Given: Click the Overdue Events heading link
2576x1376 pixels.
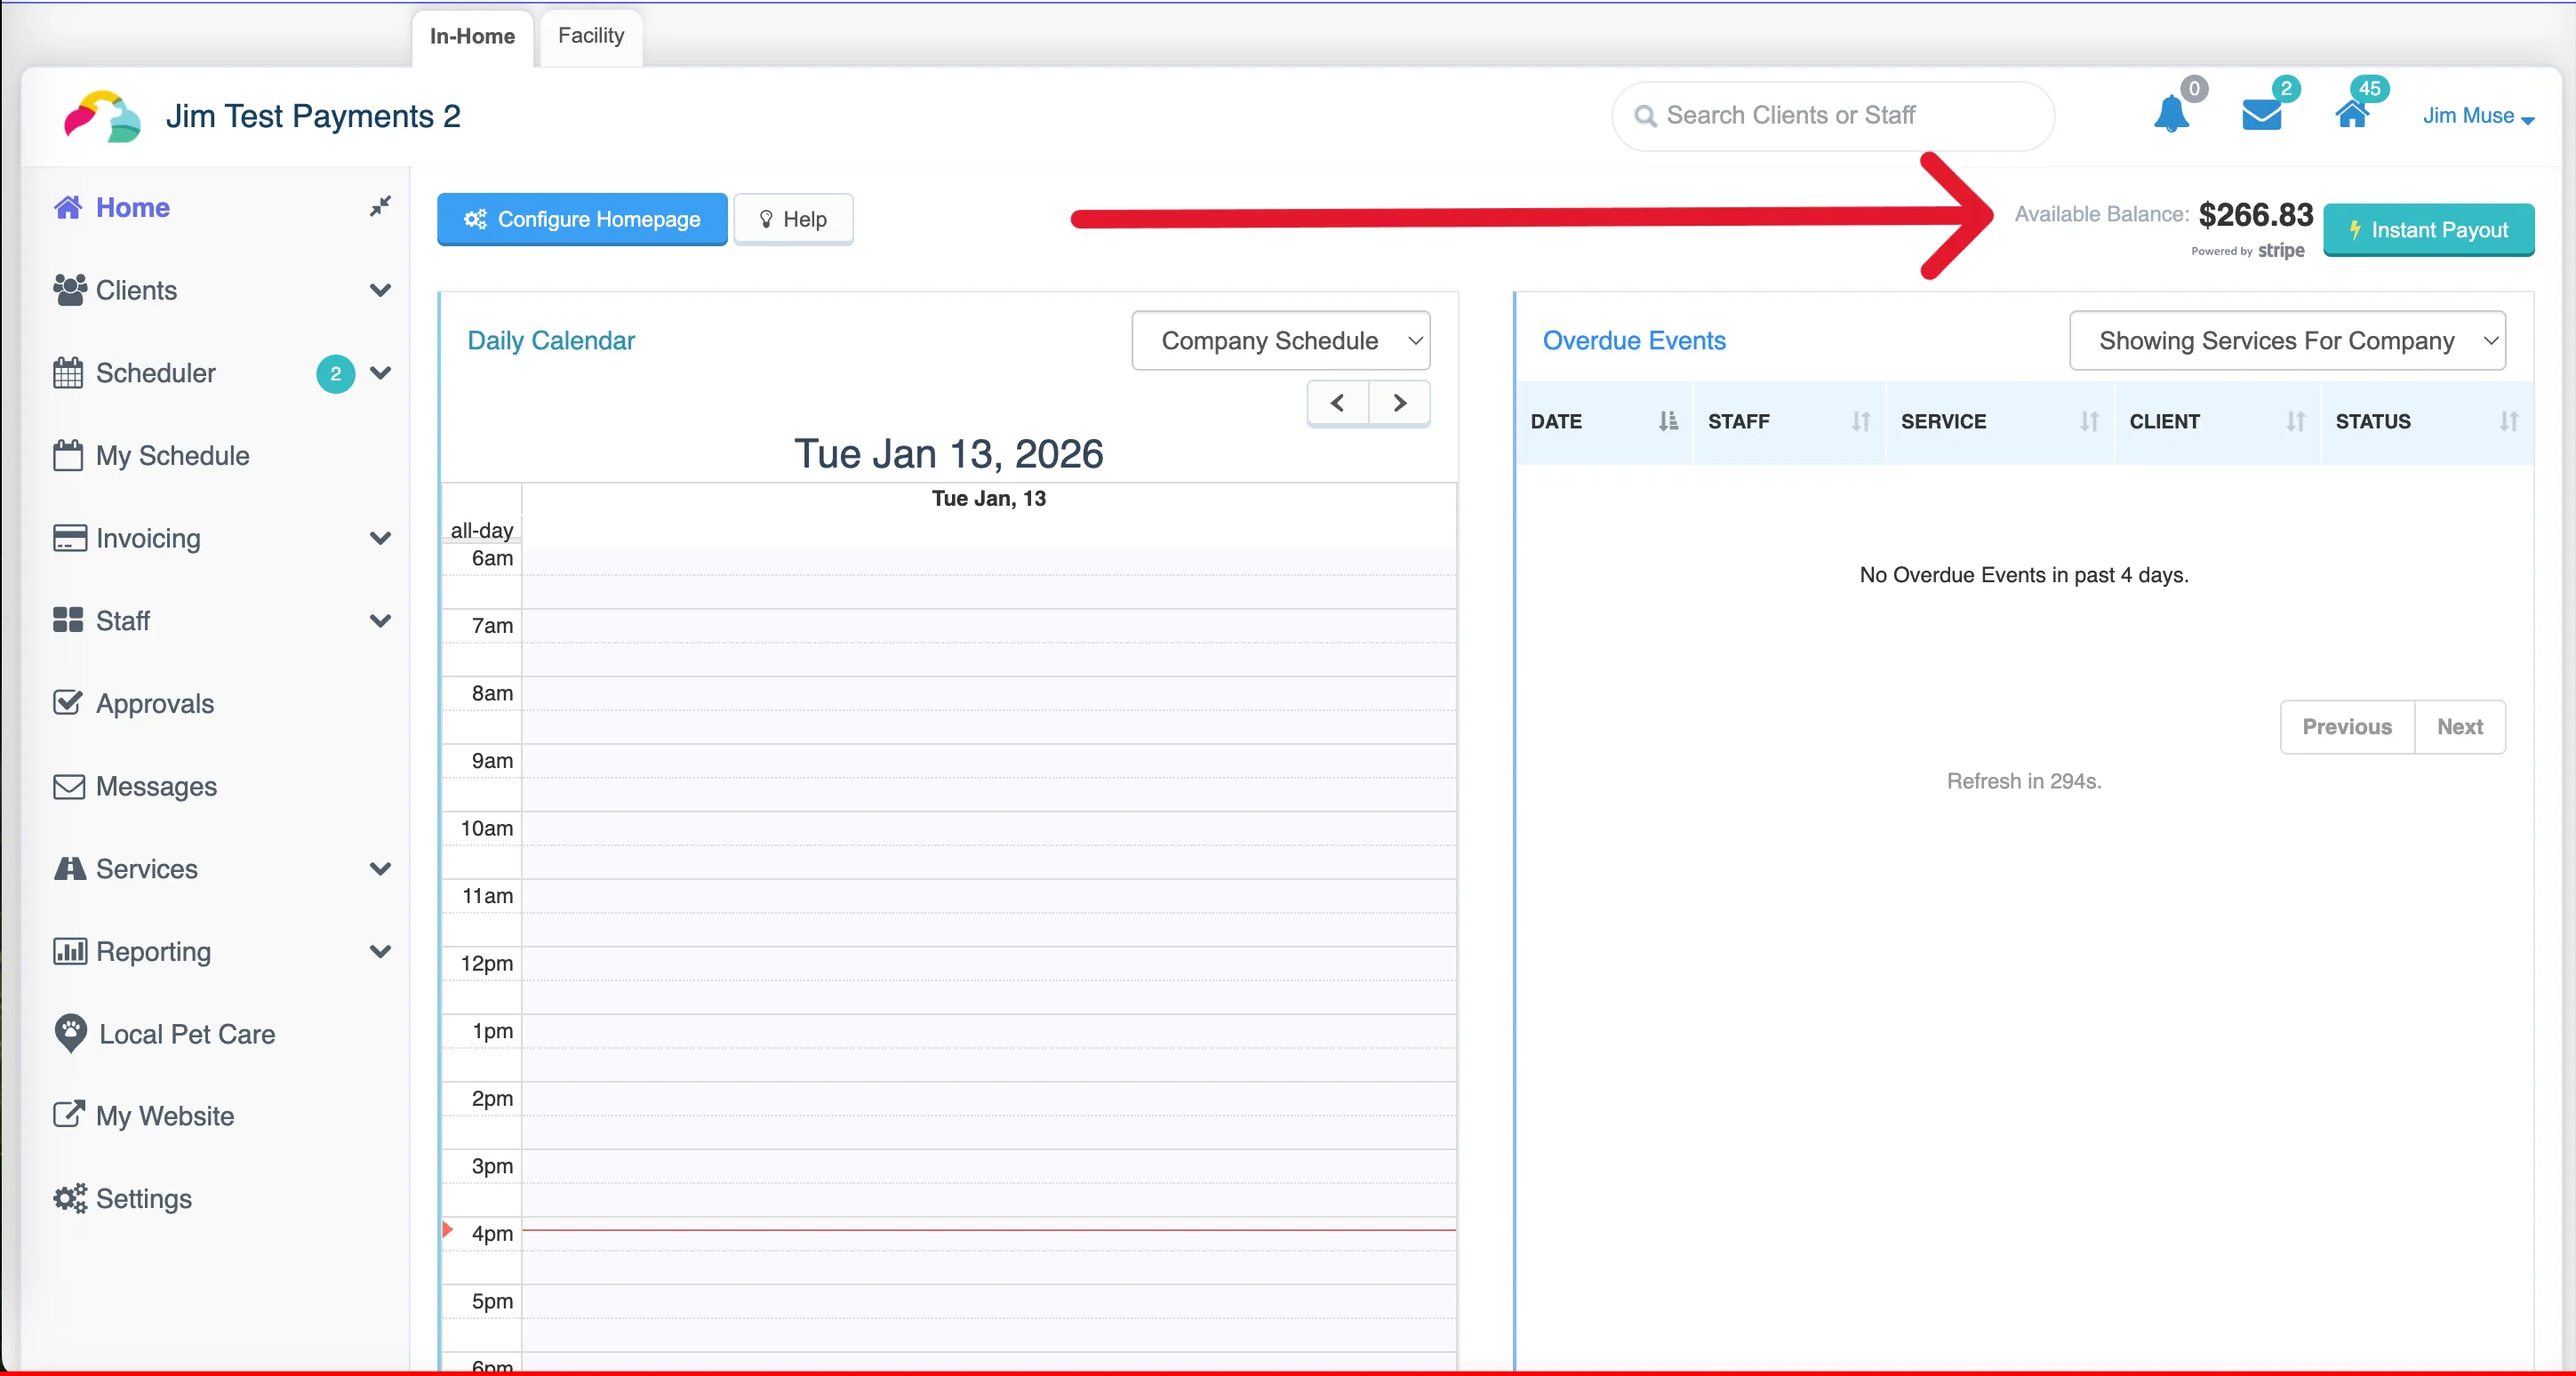Looking at the screenshot, I should tap(1634, 341).
